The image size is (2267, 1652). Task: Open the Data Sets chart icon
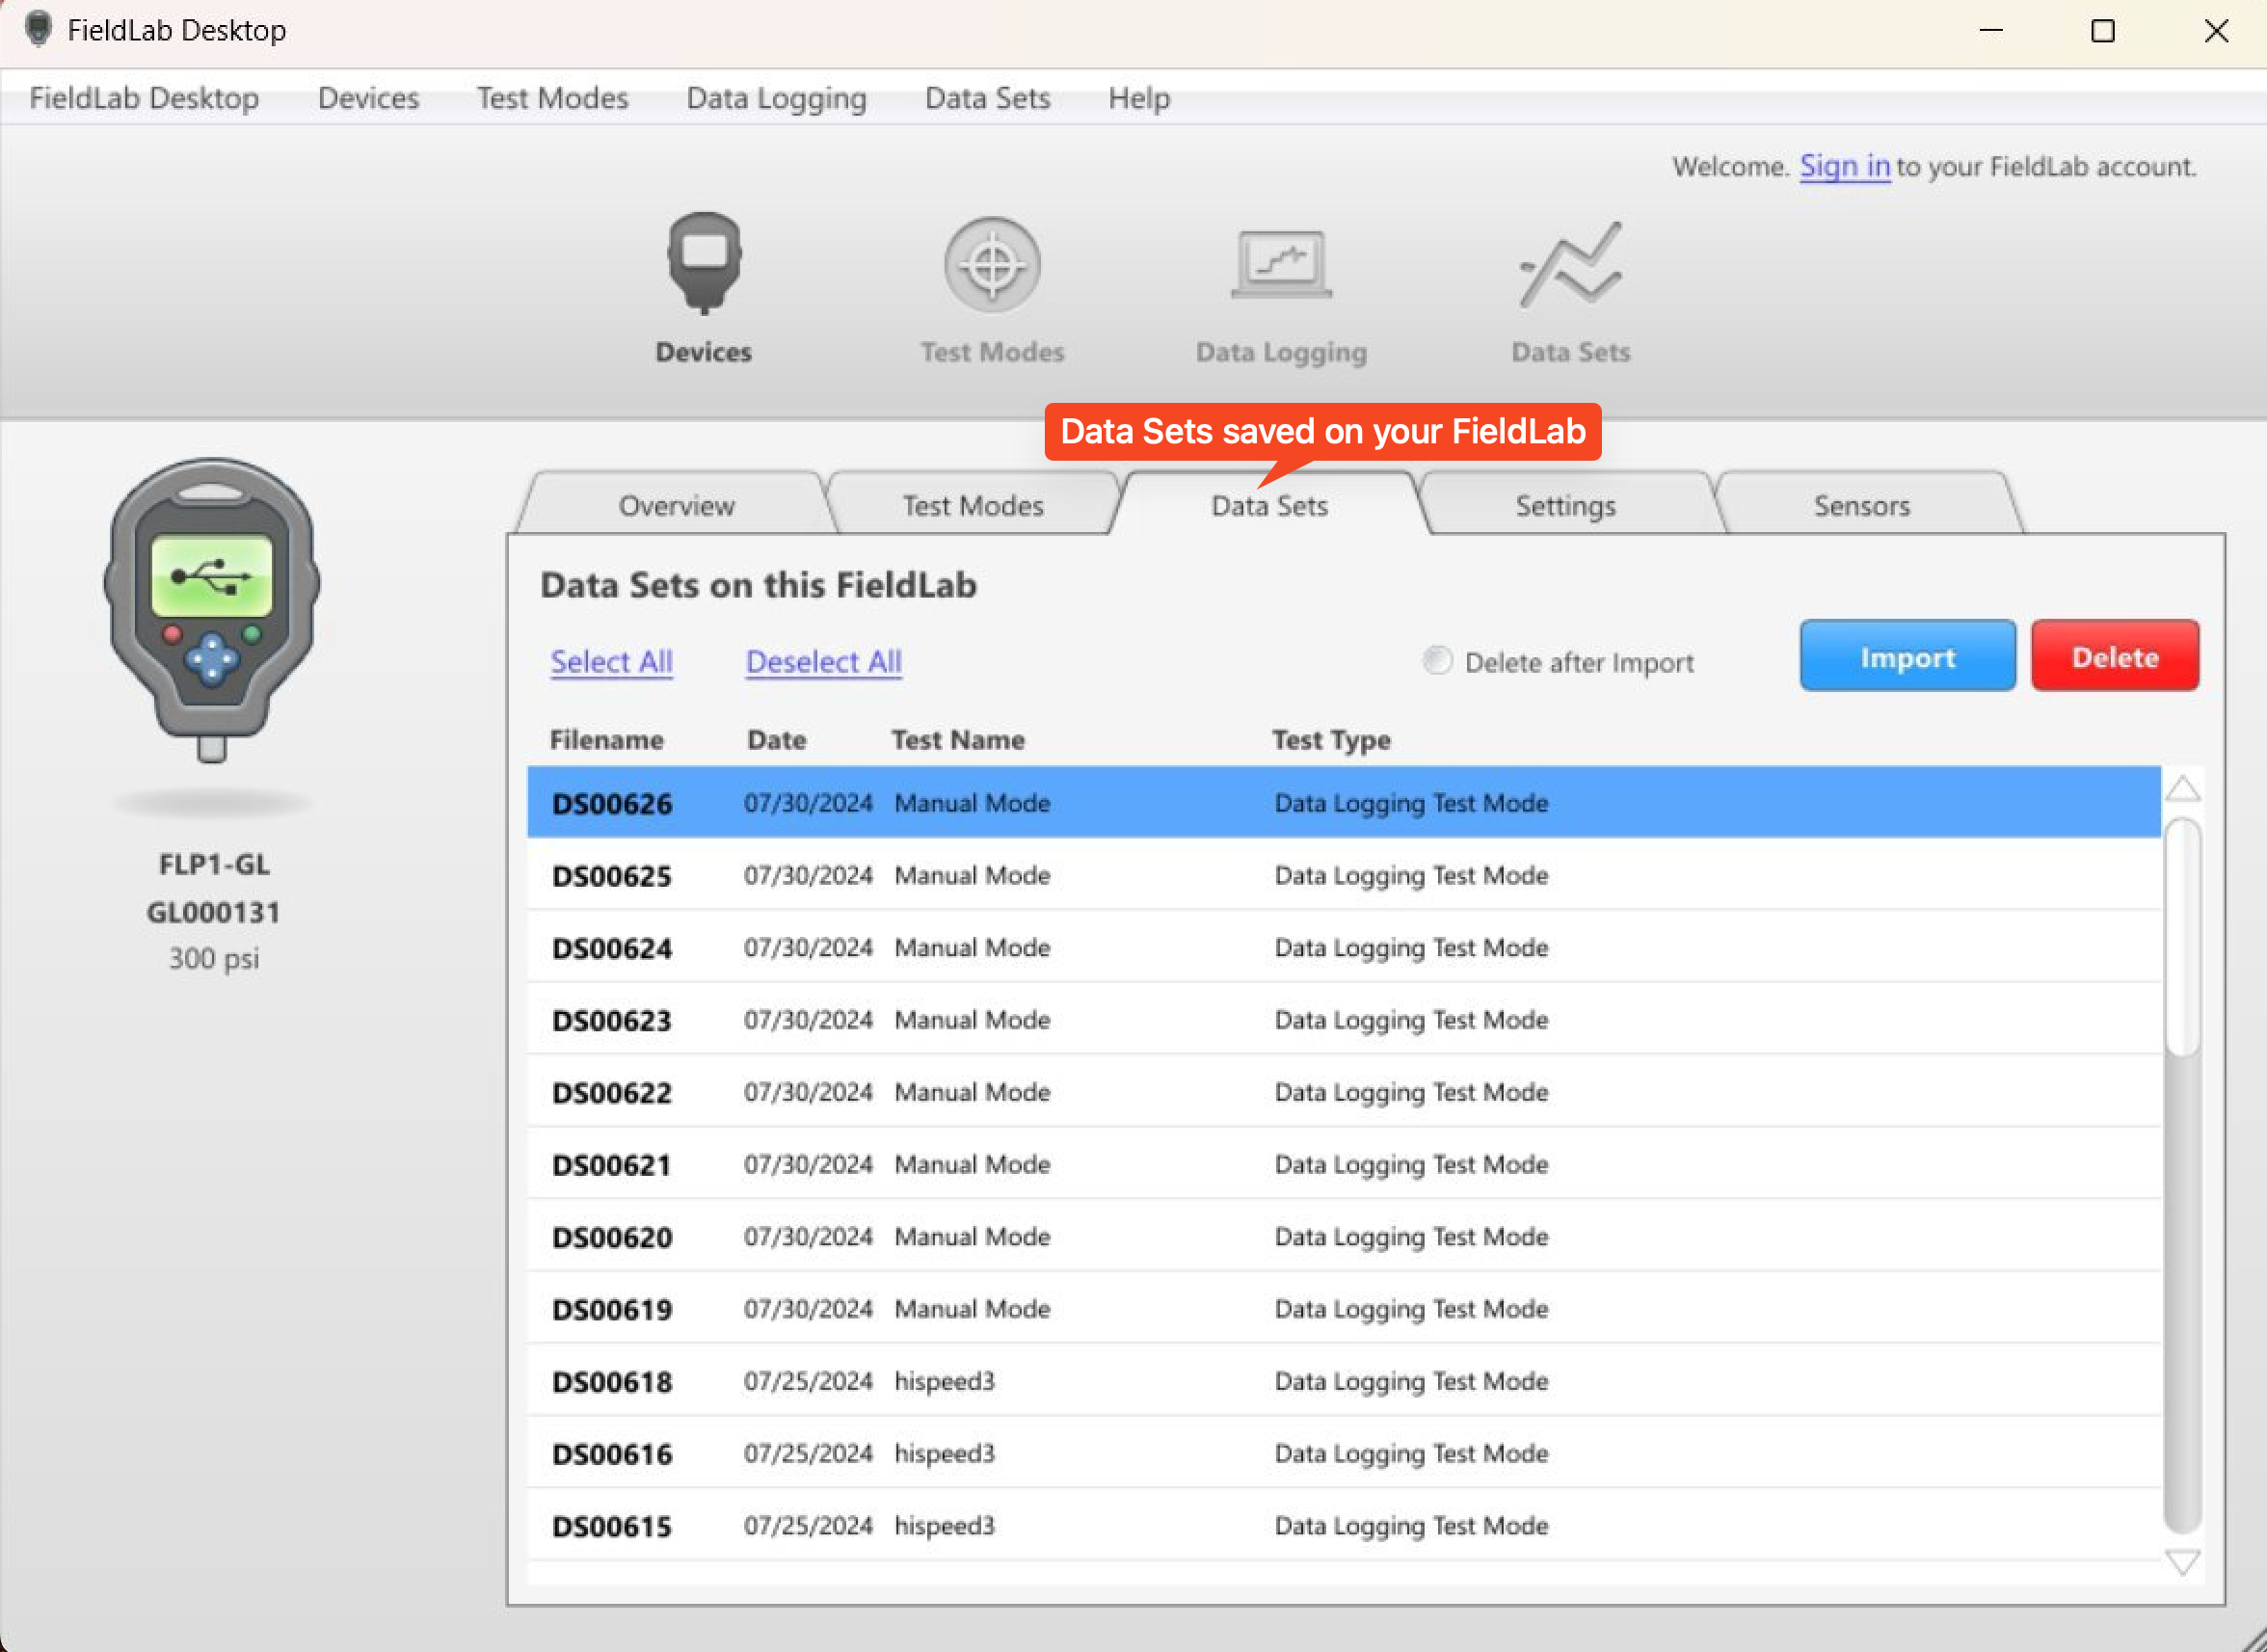[x=1570, y=265]
